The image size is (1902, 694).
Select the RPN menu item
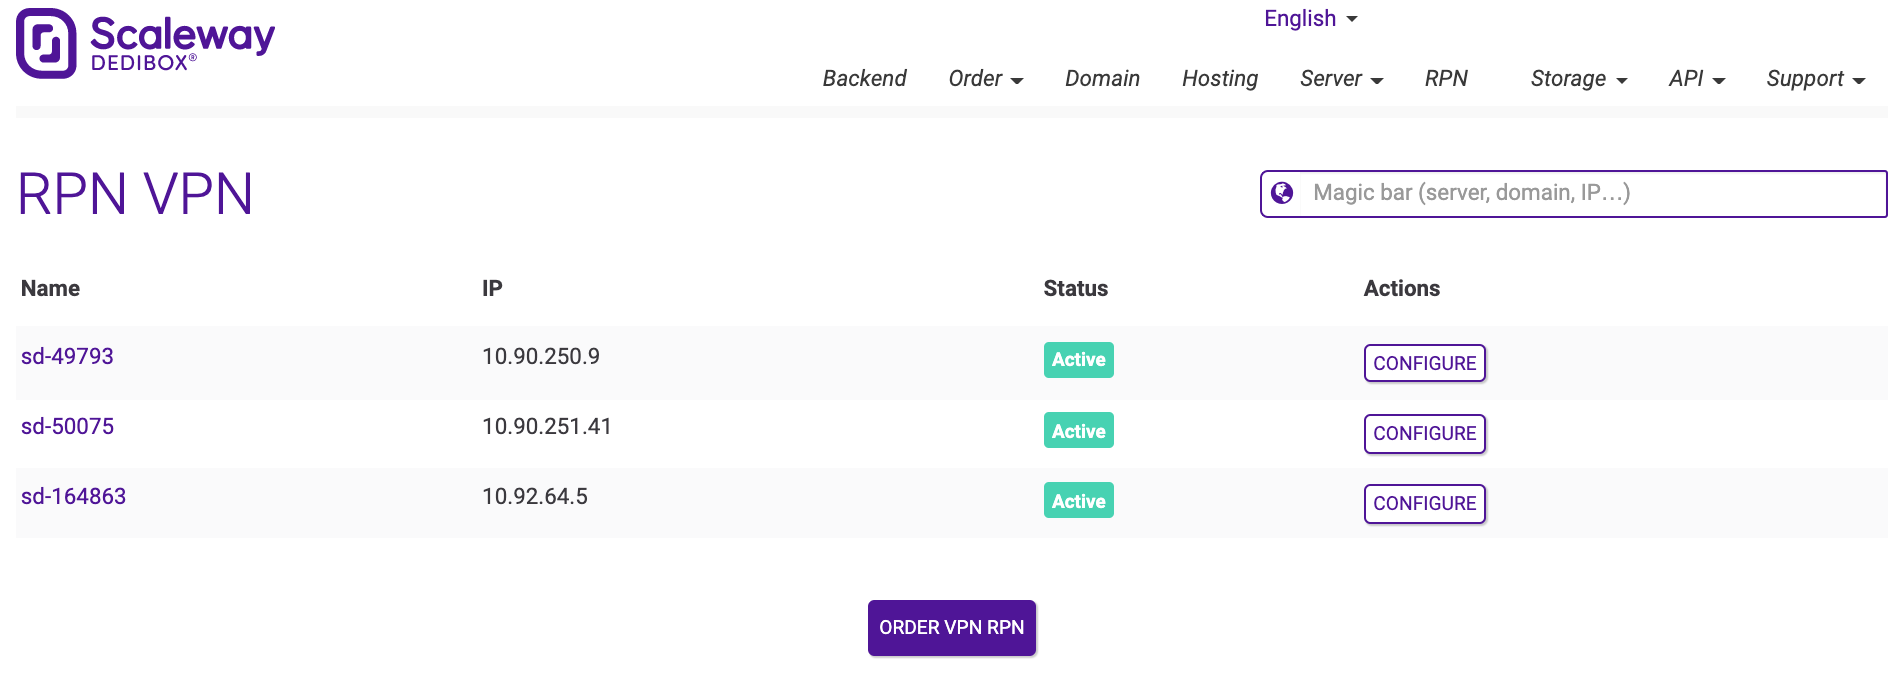point(1446,79)
